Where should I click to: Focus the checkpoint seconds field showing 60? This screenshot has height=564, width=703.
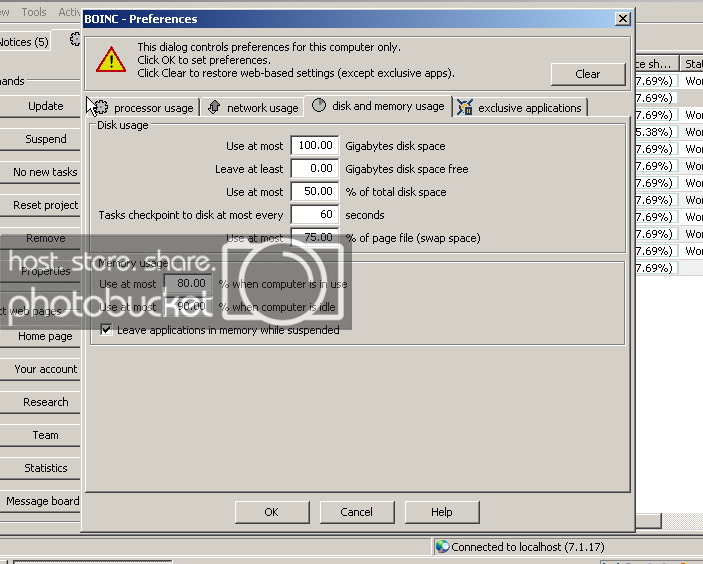coord(314,215)
